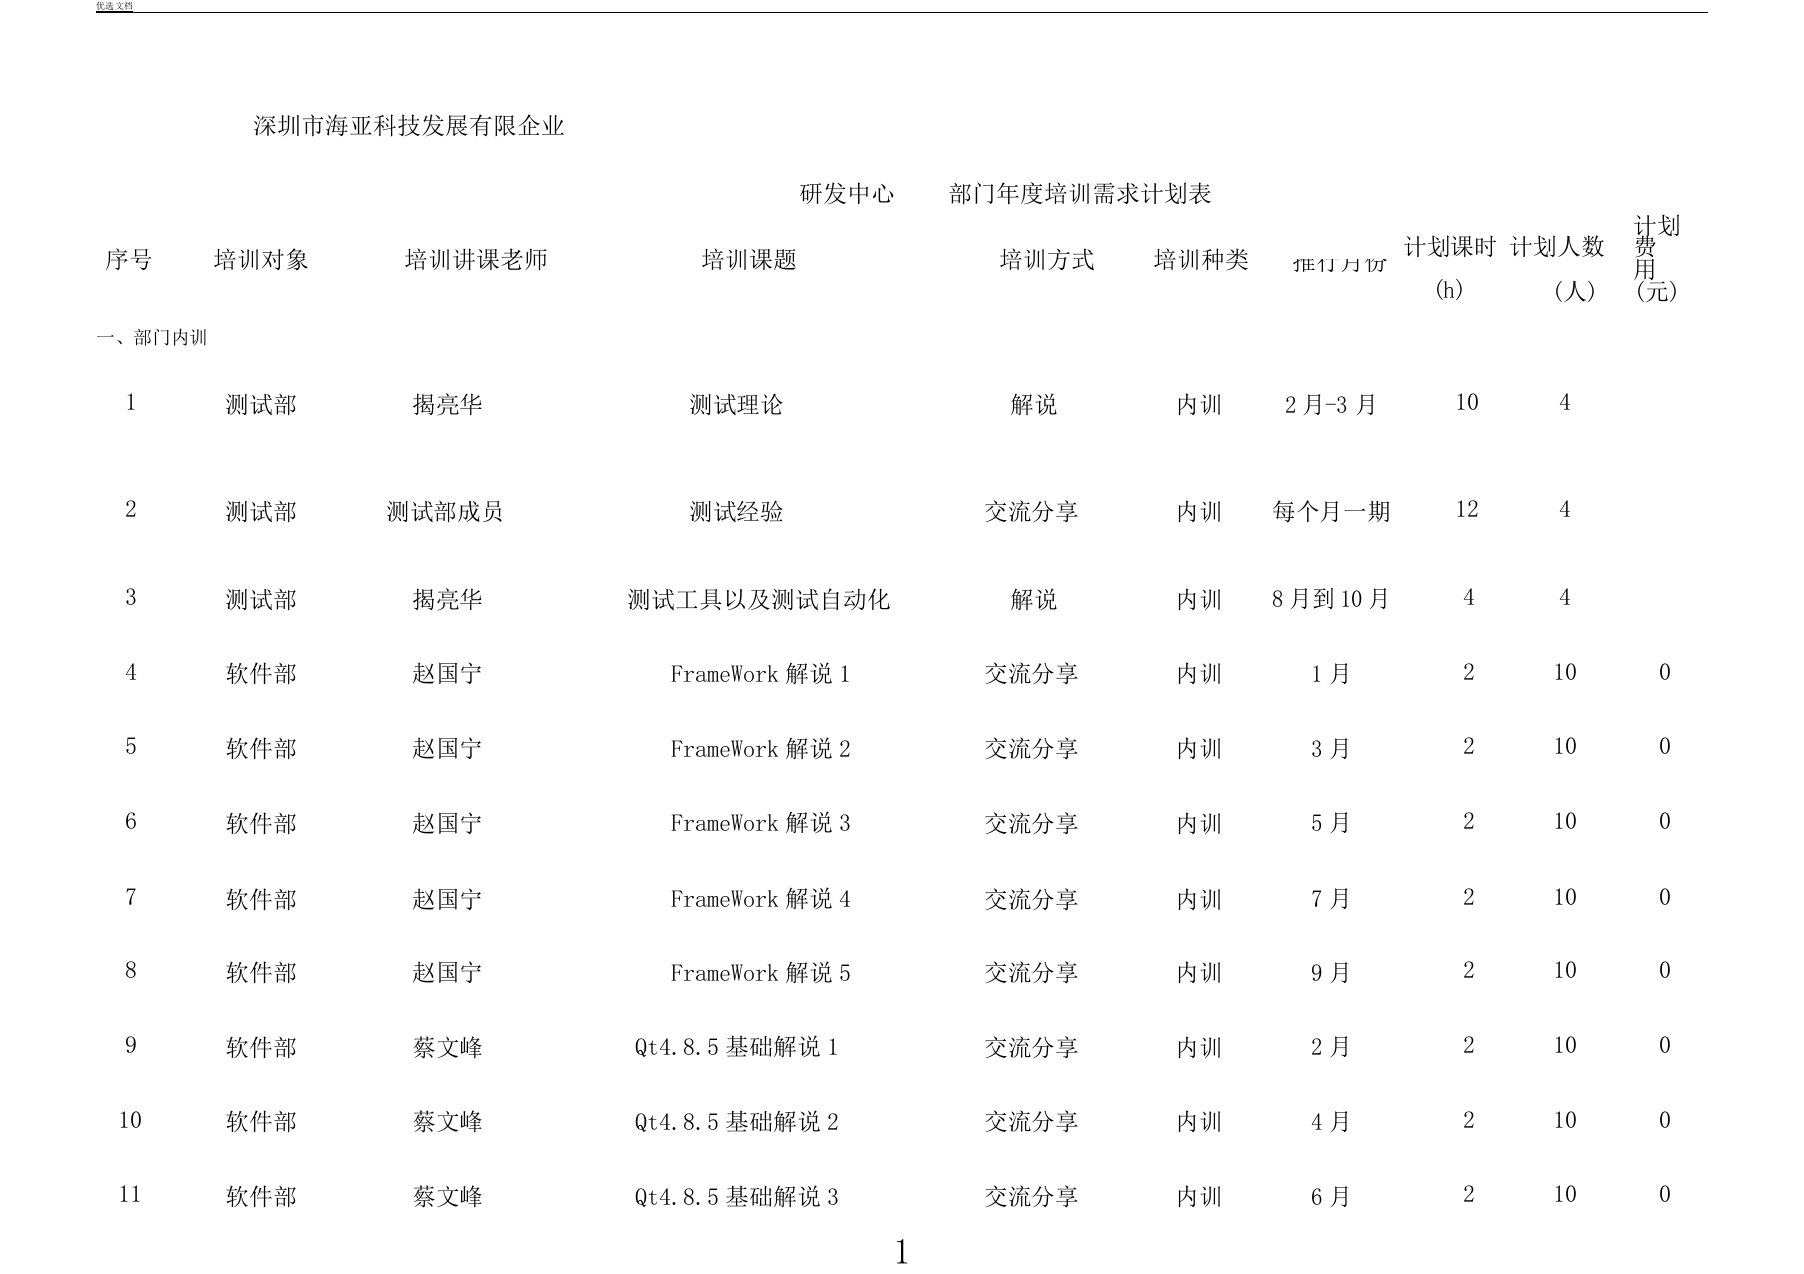Select 交流分享 cell in row 2
Screen dimensions: 1804x1274
point(1032,512)
